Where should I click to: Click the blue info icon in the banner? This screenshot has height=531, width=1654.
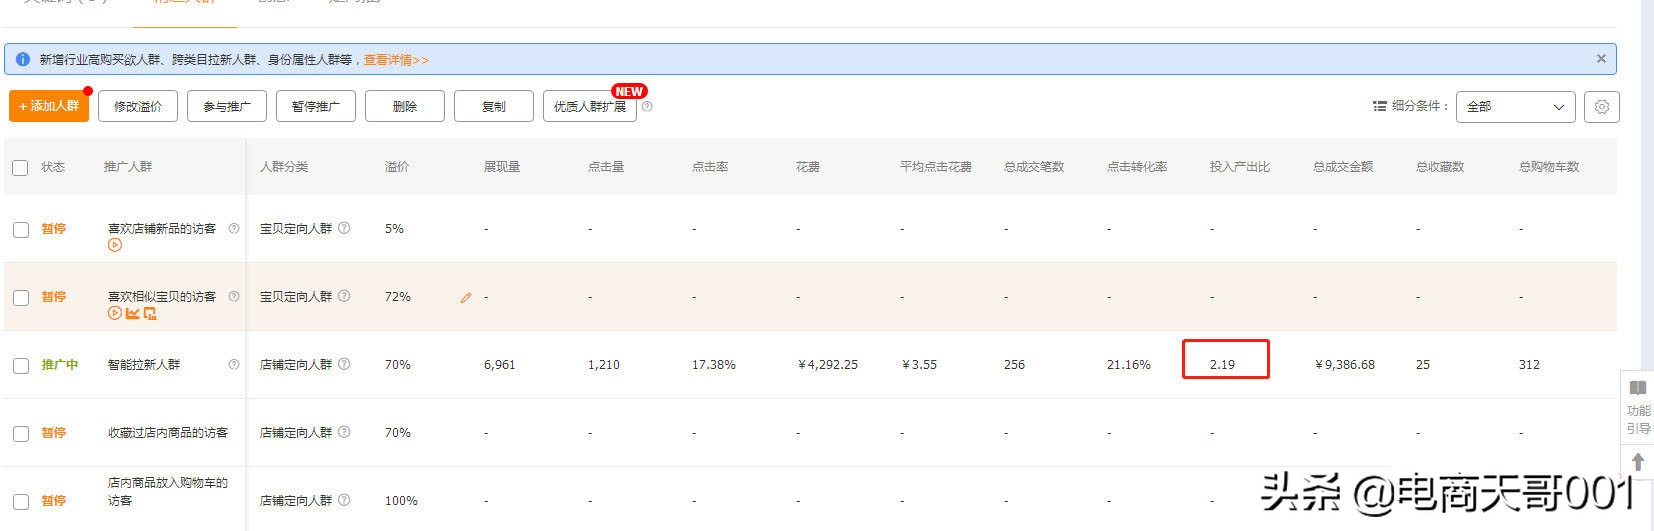point(23,59)
